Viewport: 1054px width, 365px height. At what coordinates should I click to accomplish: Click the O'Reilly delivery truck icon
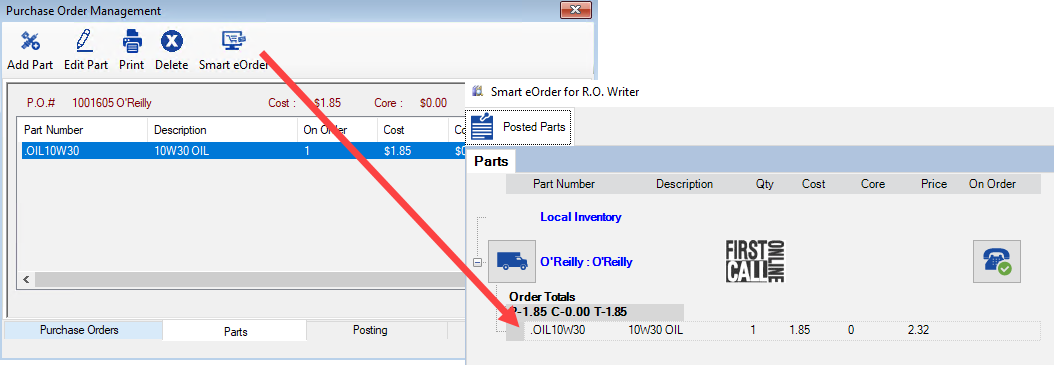click(512, 261)
